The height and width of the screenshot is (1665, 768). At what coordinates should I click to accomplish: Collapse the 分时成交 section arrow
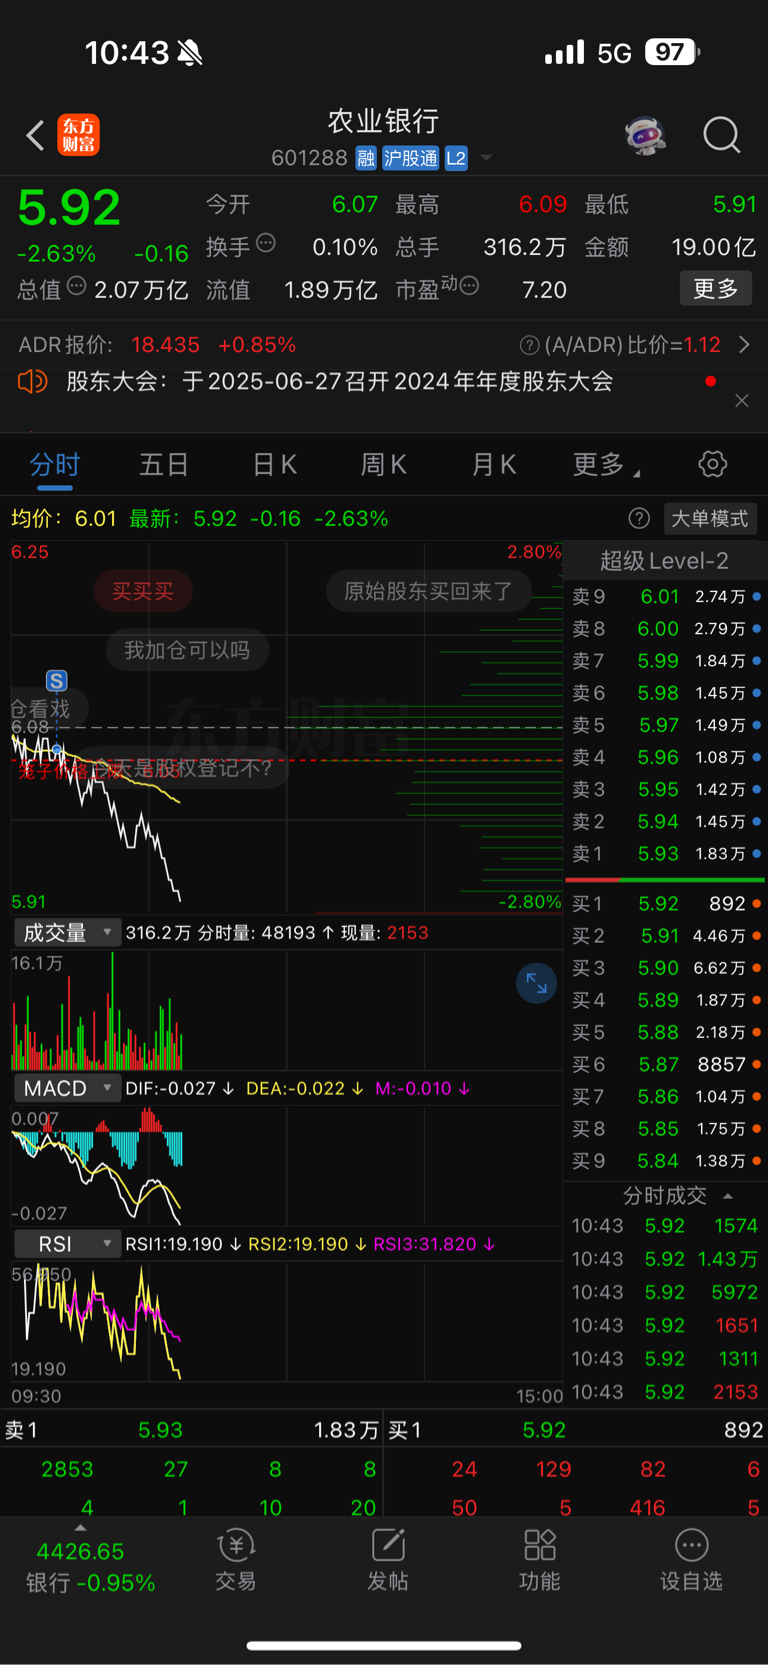[x=728, y=1196]
